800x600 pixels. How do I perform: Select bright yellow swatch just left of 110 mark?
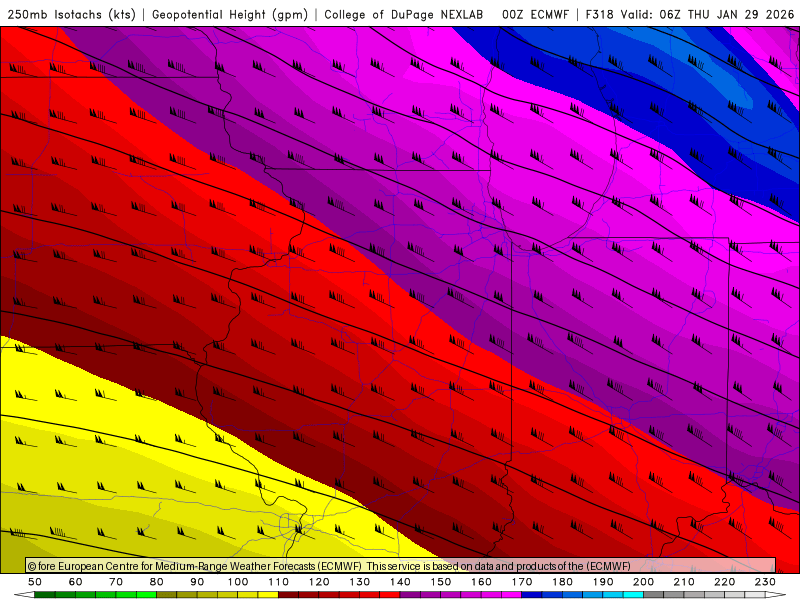pos(268,595)
